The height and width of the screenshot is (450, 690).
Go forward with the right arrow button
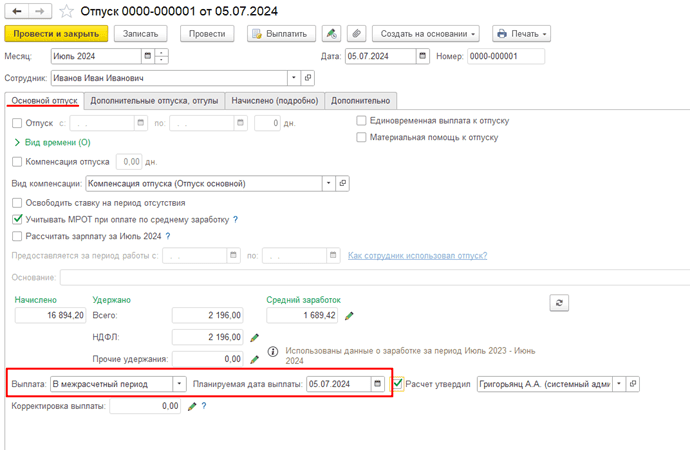pos(40,11)
